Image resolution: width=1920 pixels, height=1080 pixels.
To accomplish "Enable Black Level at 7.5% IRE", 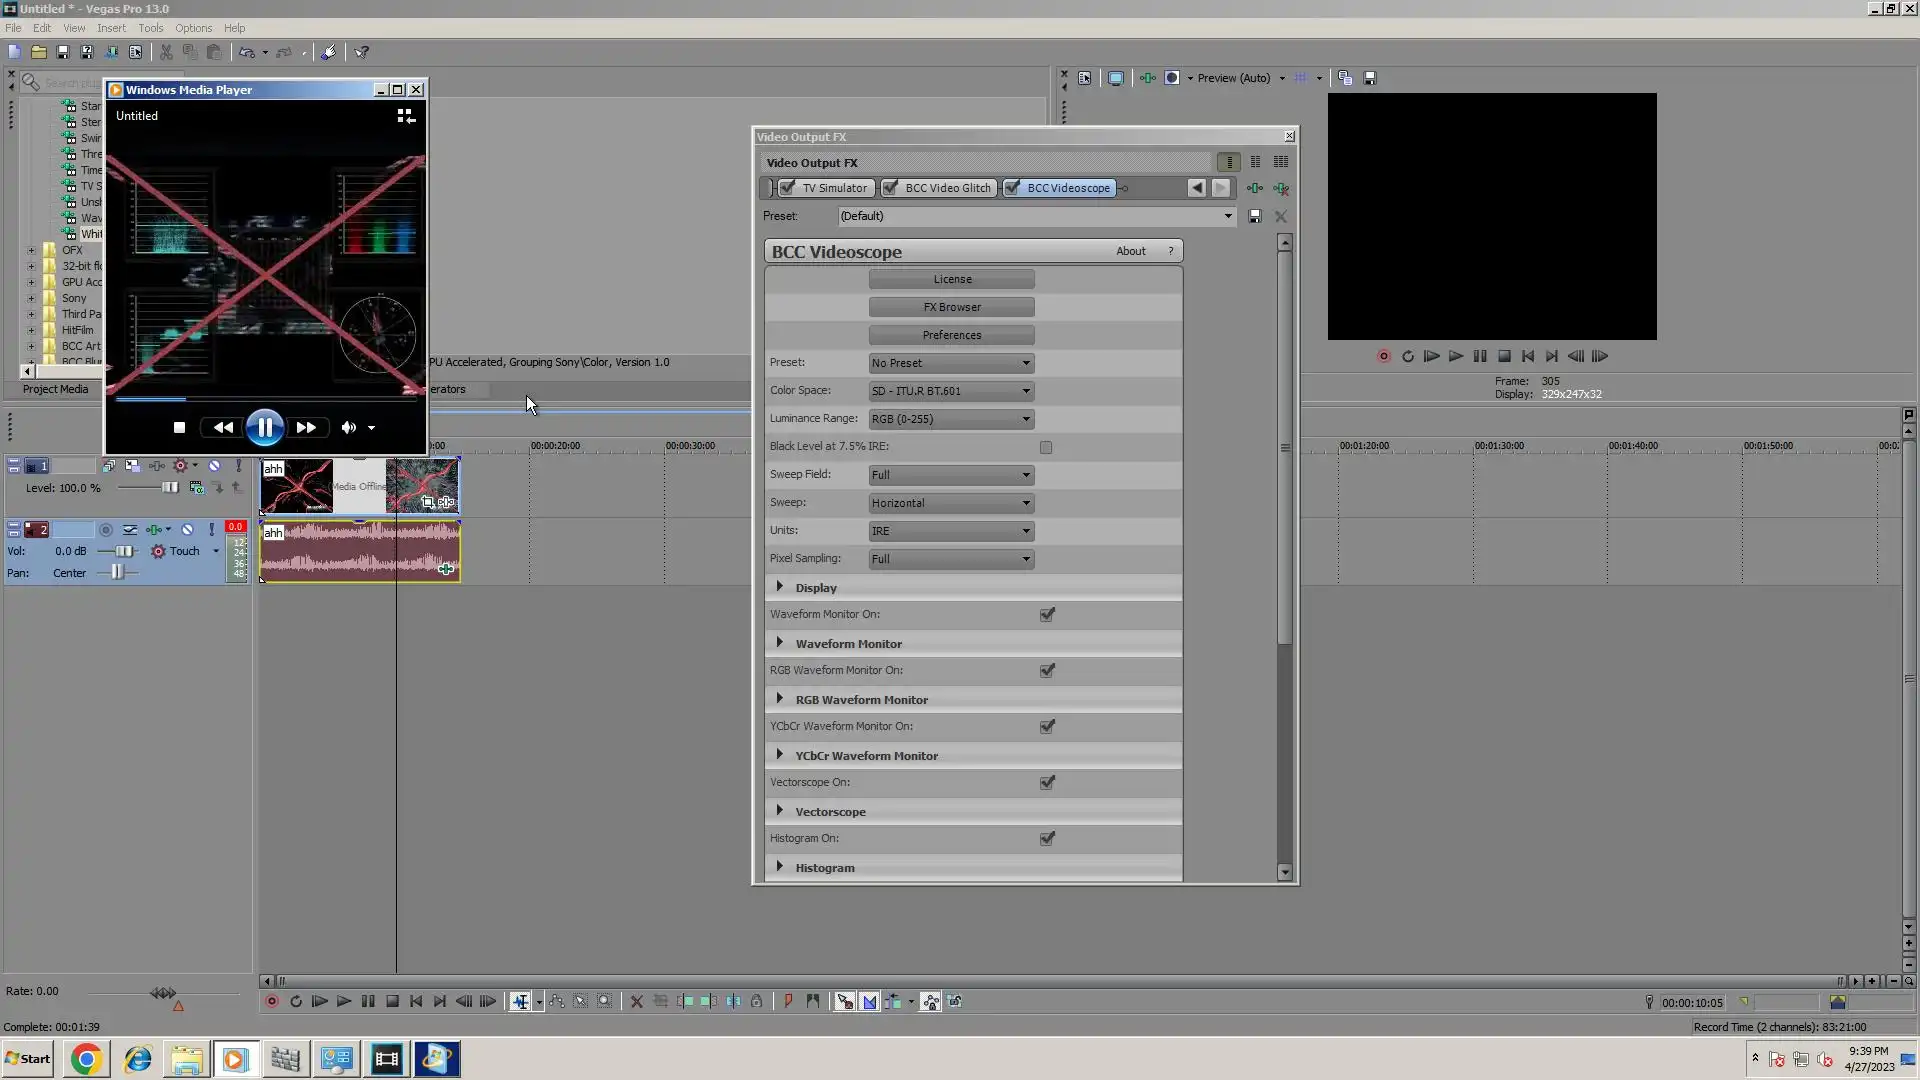I will [1046, 447].
